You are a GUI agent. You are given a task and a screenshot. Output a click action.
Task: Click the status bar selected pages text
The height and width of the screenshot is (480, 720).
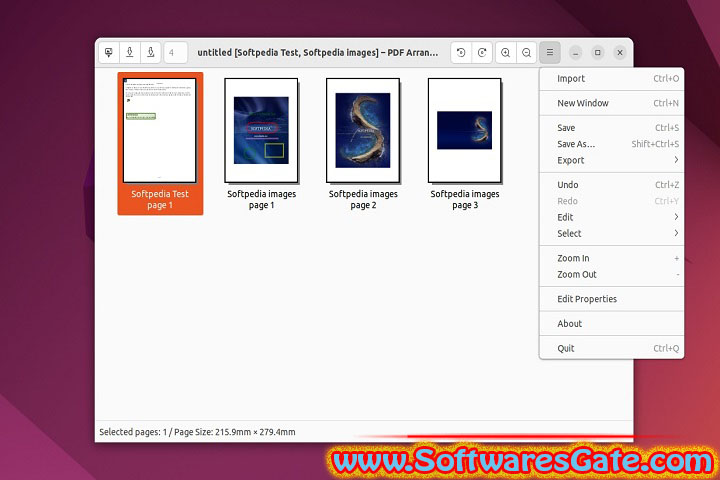pos(197,432)
